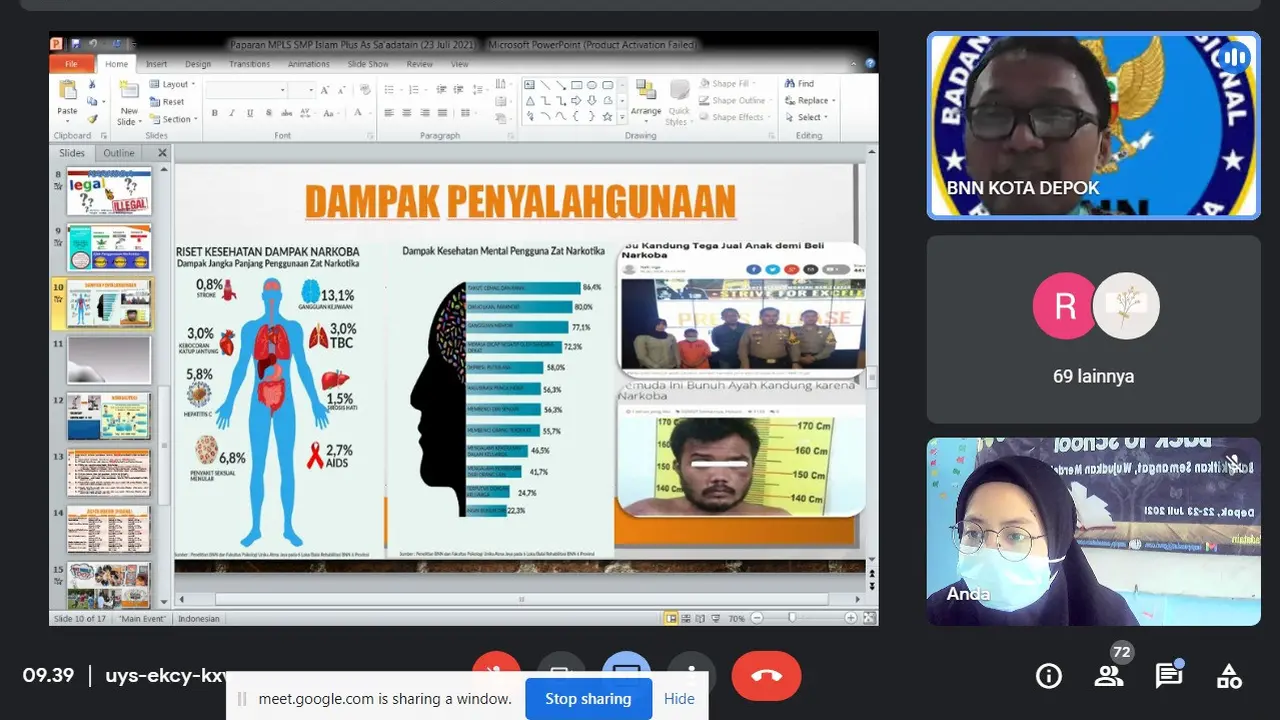Screen dimensions: 1280x720
Task: Switch to the Animations ribbon tab
Action: coord(309,64)
